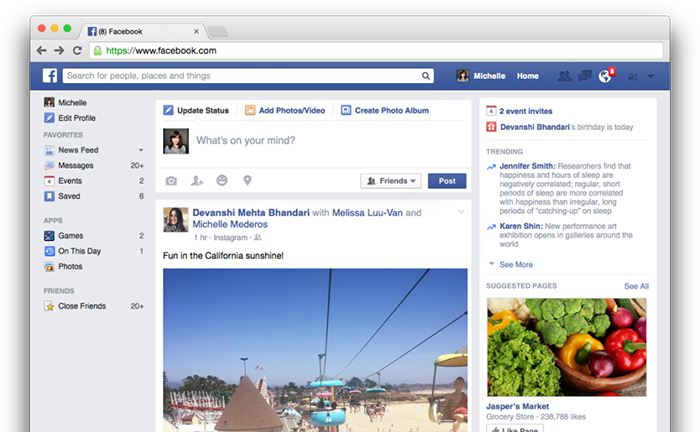Close the Facebook browser tab
The width and height of the screenshot is (700, 432).
coord(196,31)
